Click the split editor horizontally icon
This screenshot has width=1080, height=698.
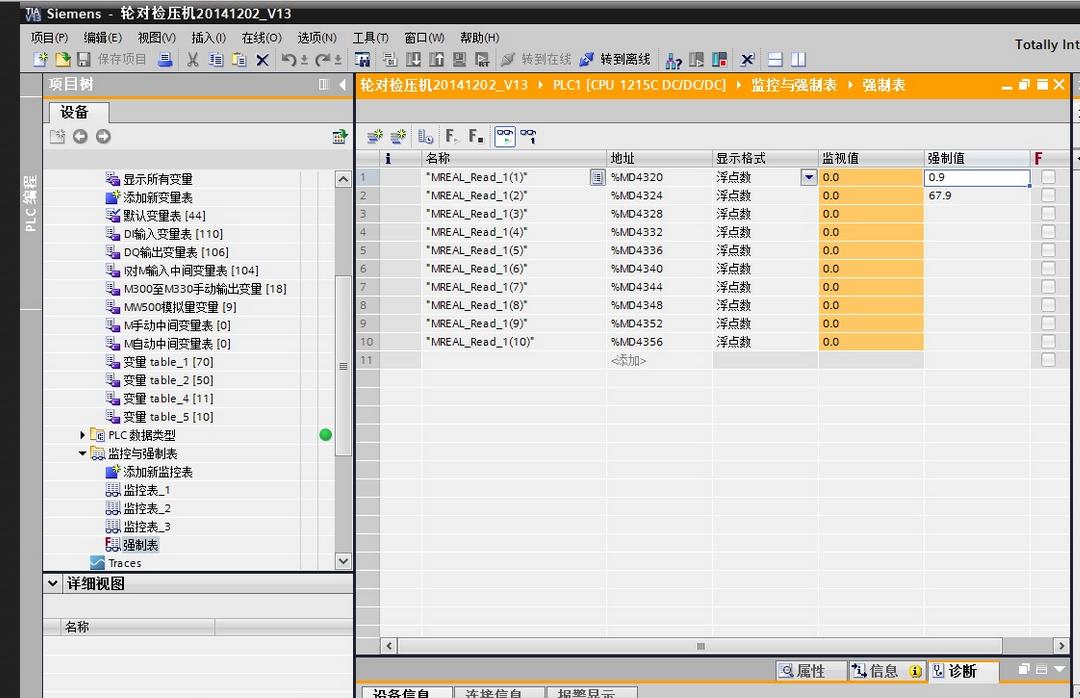tap(776, 60)
